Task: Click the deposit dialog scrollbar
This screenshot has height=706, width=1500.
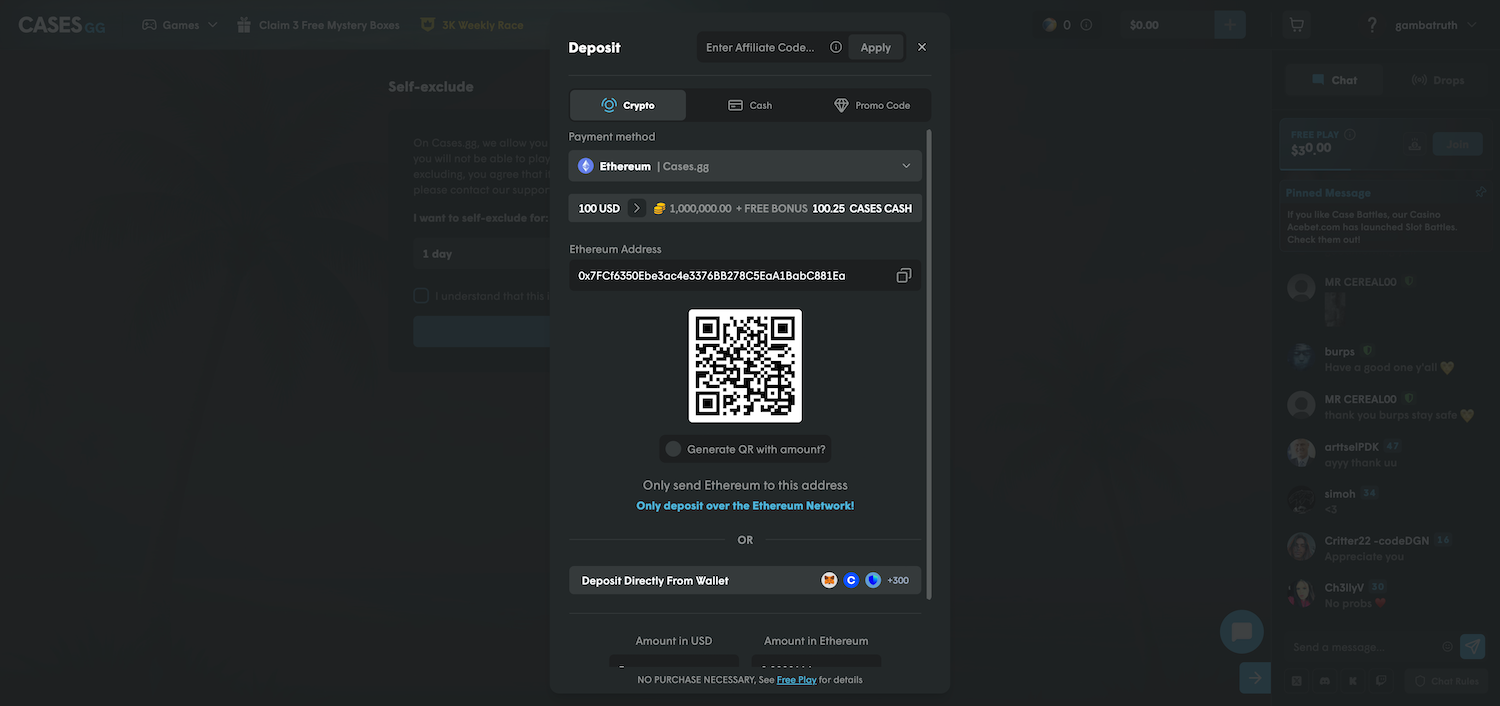Action: click(x=929, y=364)
